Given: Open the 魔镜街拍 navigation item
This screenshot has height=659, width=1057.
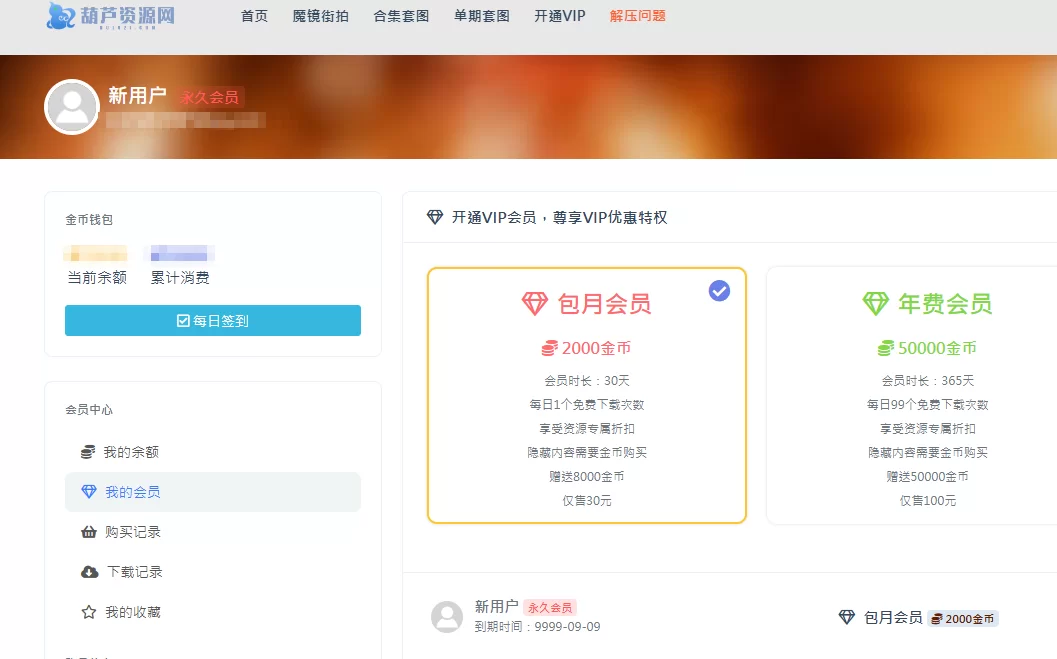Looking at the screenshot, I should pyautogui.click(x=320, y=15).
